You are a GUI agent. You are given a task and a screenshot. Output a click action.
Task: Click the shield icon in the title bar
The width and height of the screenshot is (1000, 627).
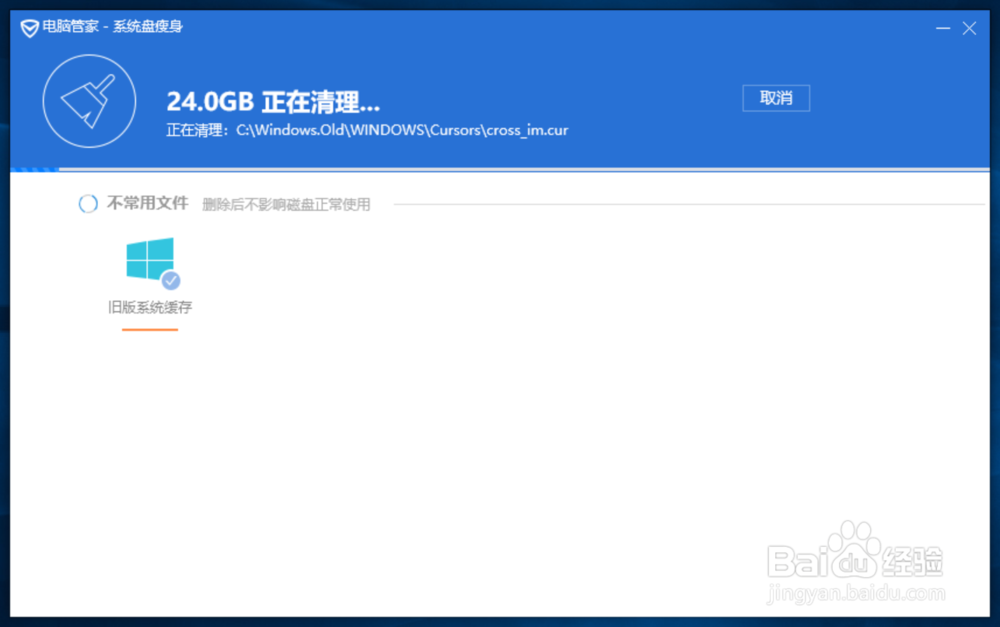[27, 29]
